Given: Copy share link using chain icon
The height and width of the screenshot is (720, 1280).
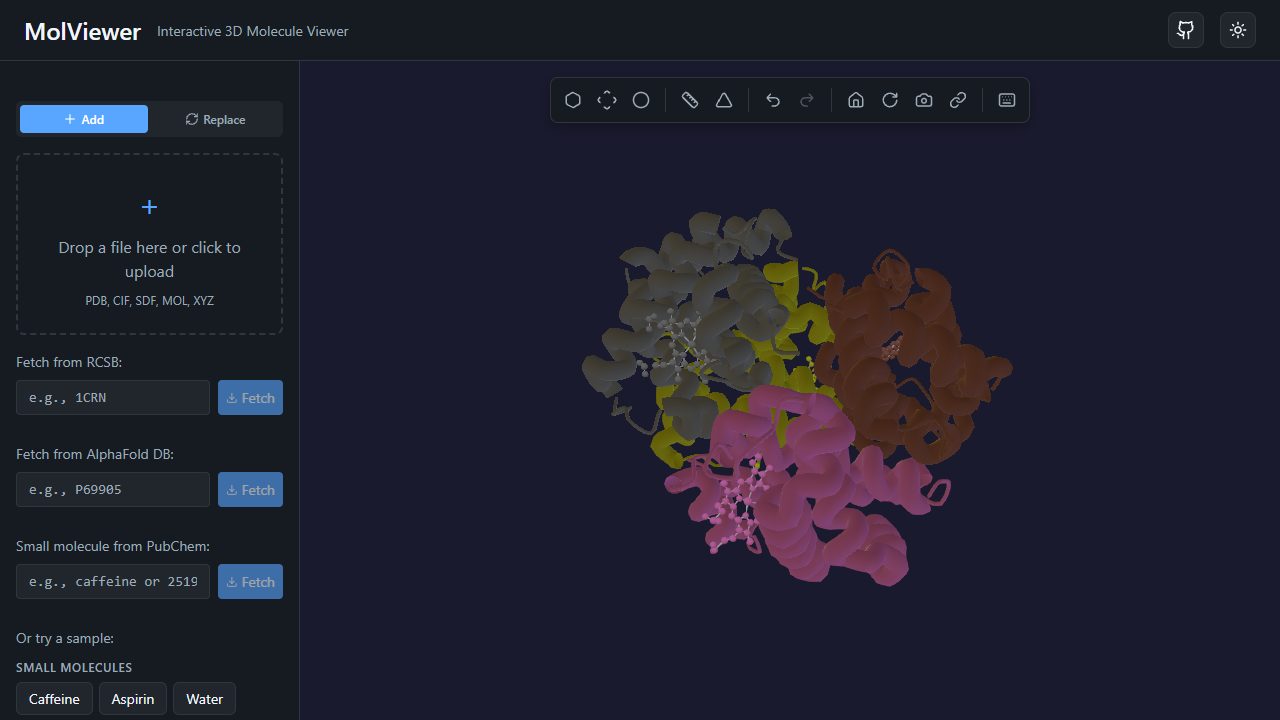Looking at the screenshot, I should 958,100.
